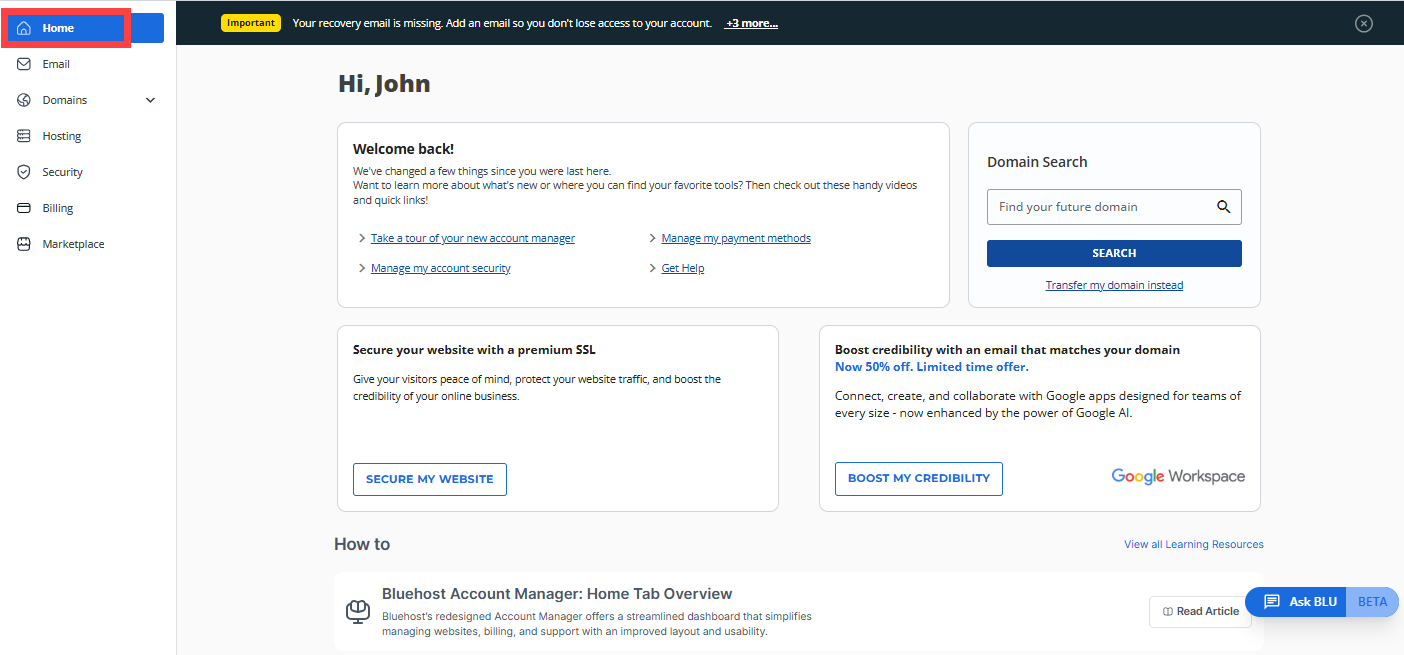Expand the '+3 more...' notifications
Image resolution: width=1404 pixels, height=655 pixels.
tap(751, 23)
